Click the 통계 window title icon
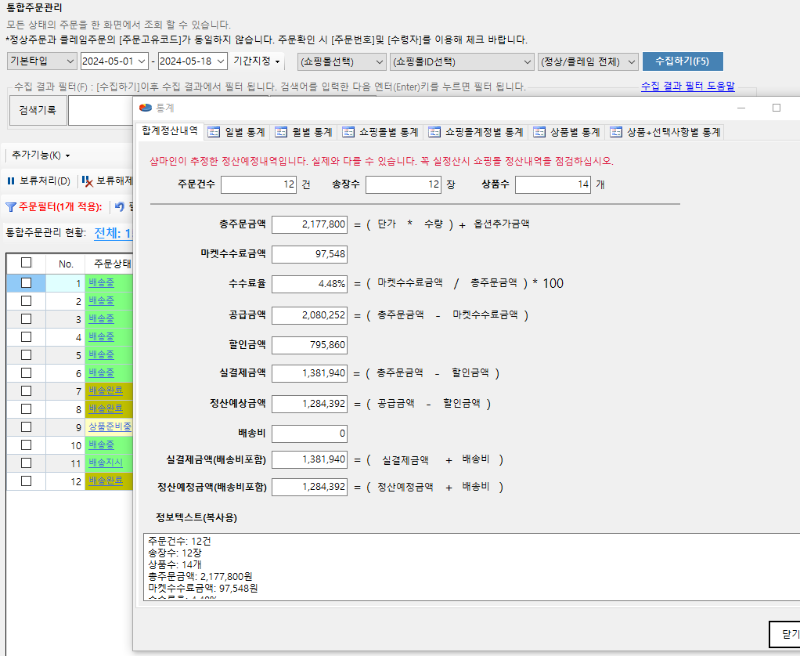 (x=146, y=107)
